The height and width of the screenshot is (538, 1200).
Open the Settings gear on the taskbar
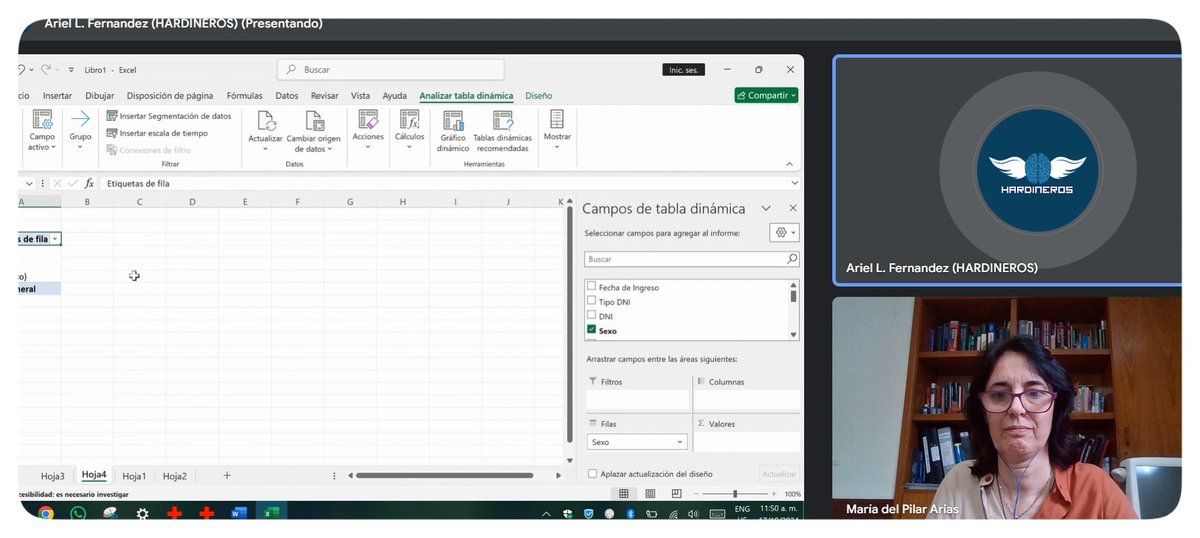click(x=142, y=513)
